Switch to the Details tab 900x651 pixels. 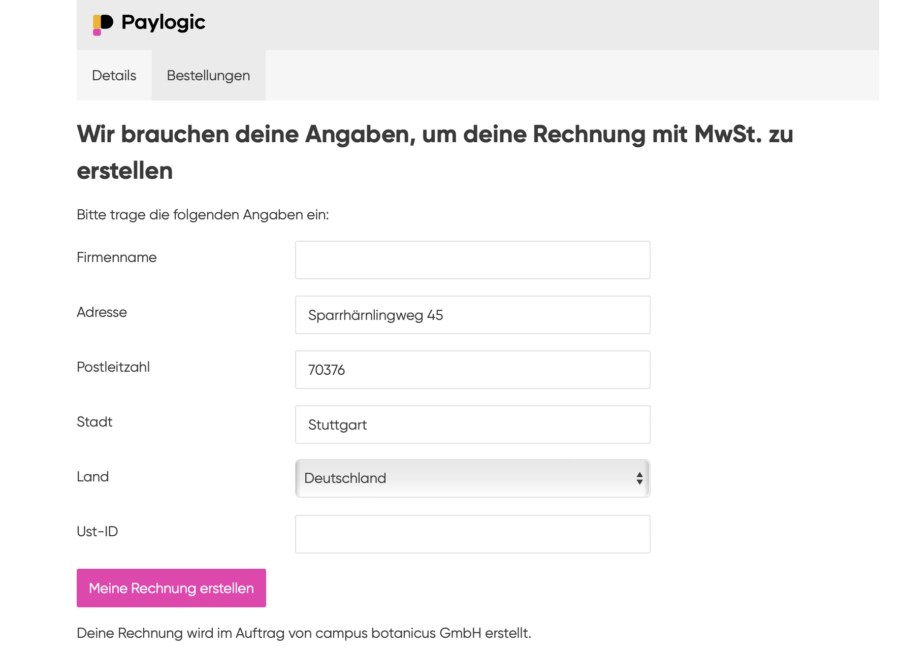tap(114, 75)
